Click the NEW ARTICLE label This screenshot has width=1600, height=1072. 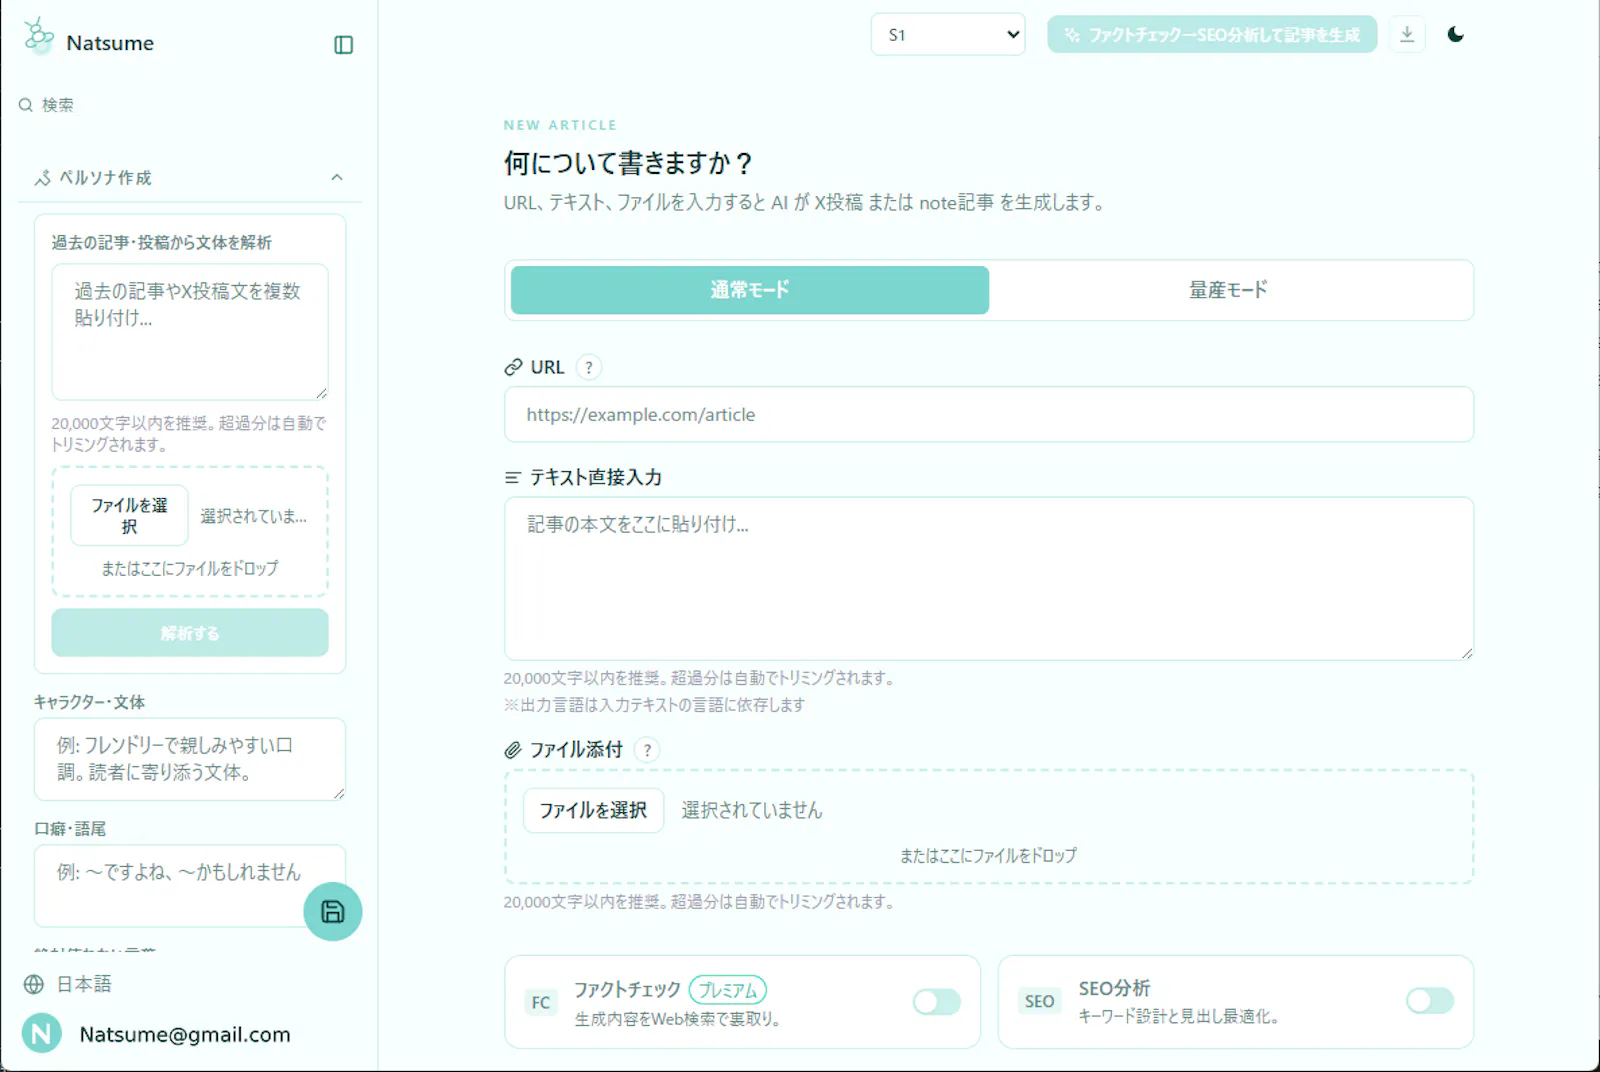tap(560, 125)
